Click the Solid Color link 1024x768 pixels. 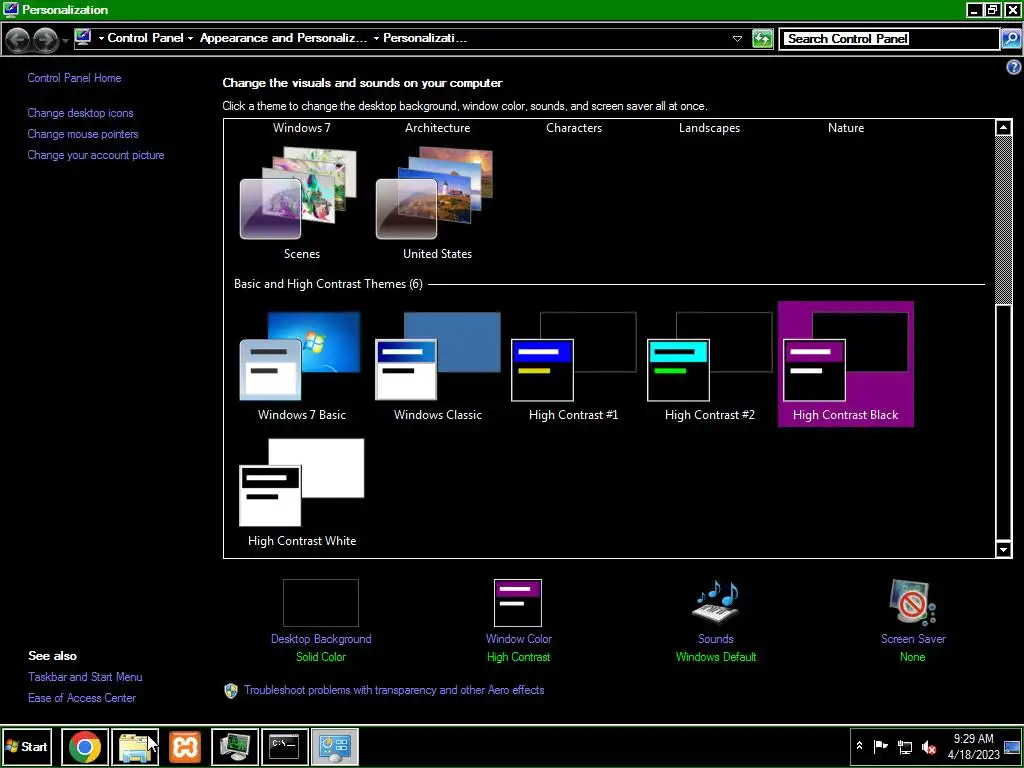321,657
